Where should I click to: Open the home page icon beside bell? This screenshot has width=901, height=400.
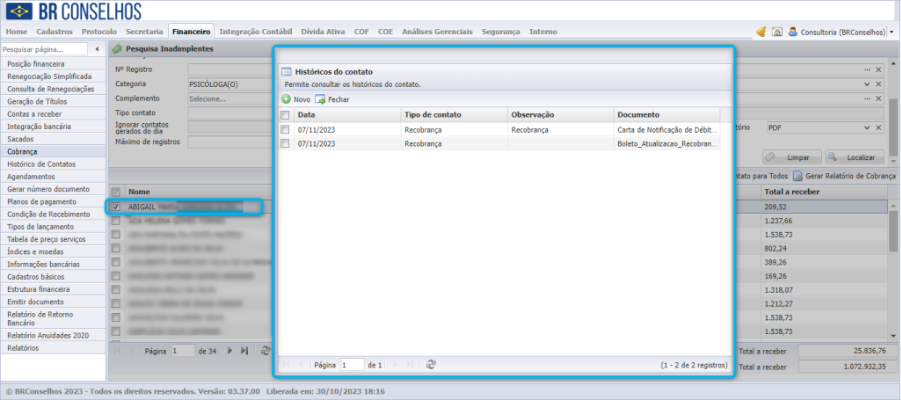(777, 32)
